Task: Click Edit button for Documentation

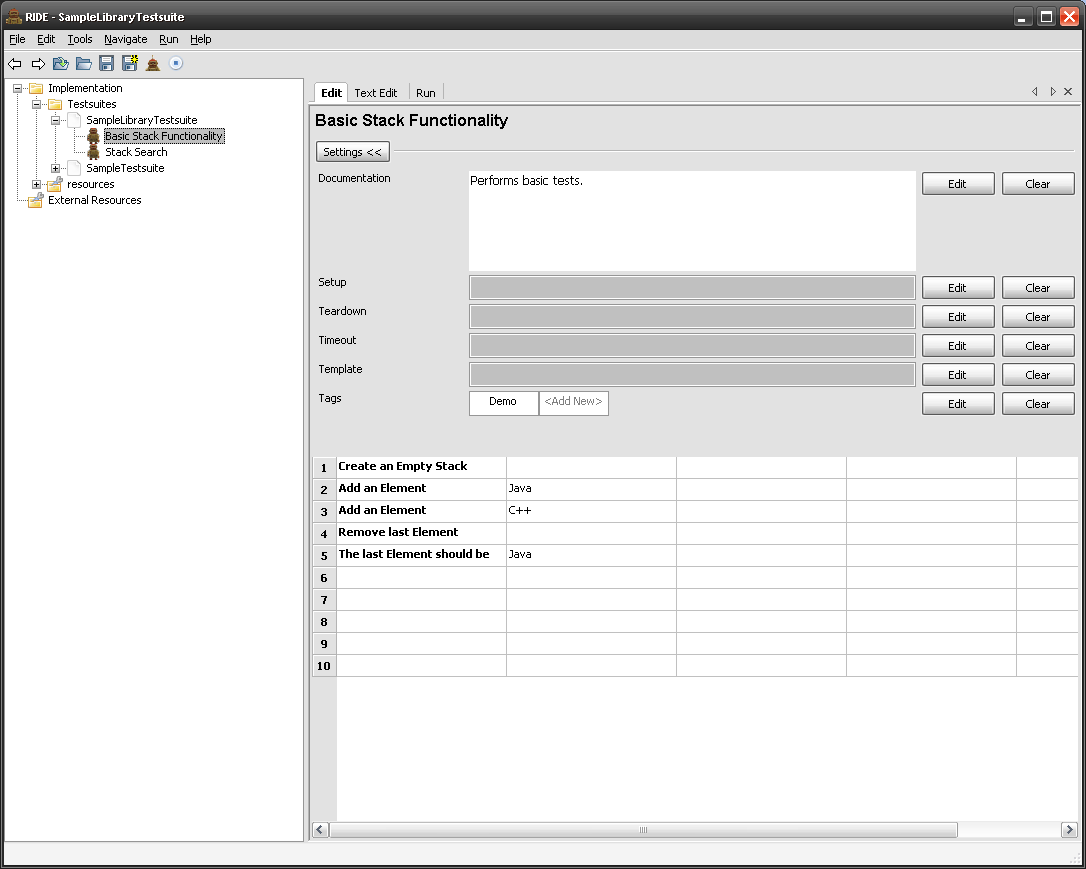Action: 957,184
